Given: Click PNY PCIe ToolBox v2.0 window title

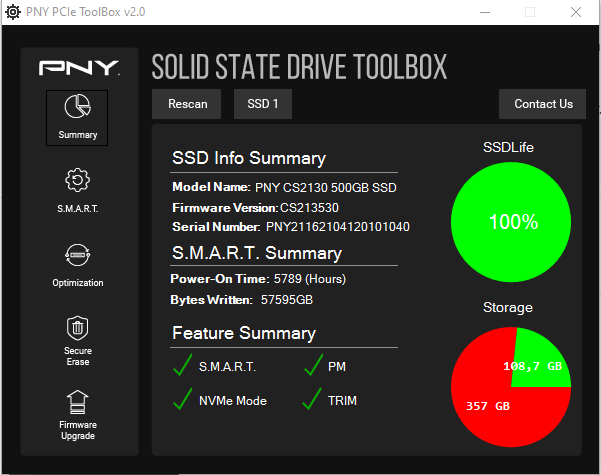Looking at the screenshot, I should (85, 12).
